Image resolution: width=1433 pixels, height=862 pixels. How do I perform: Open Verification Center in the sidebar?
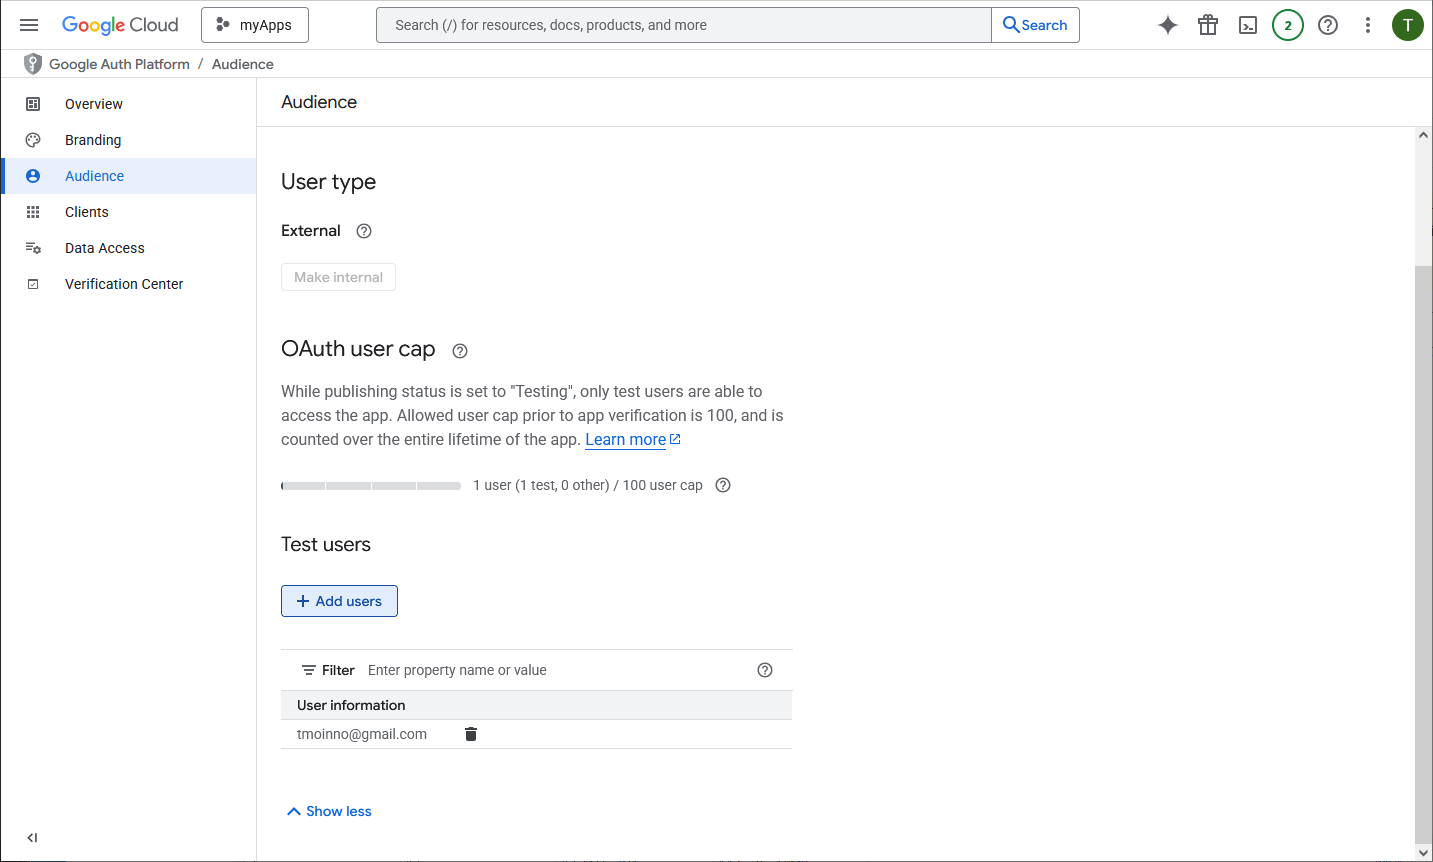click(x=124, y=284)
